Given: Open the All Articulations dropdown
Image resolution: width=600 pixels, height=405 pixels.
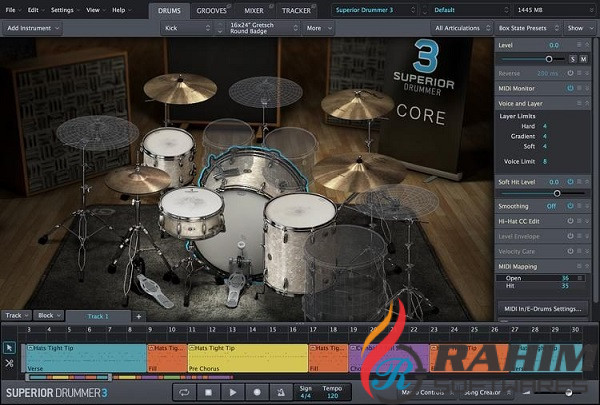Looking at the screenshot, I should pos(462,28).
